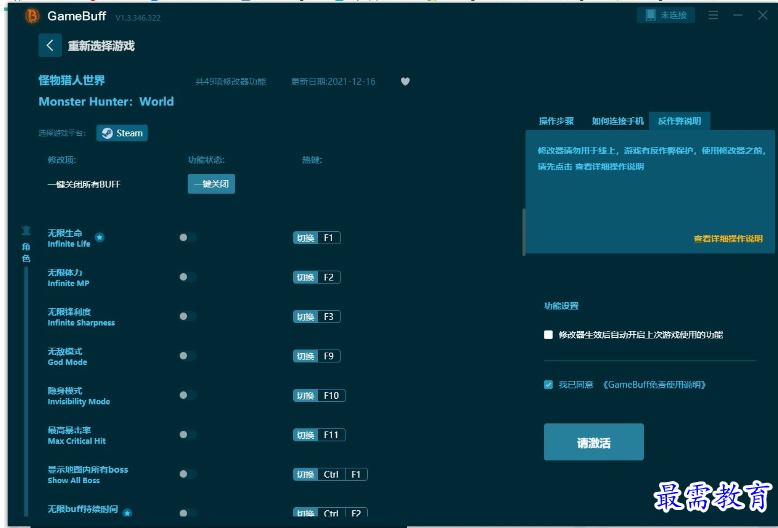Click 功能设置 heading text
Viewport: 778px width, 528px height.
(x=561, y=306)
